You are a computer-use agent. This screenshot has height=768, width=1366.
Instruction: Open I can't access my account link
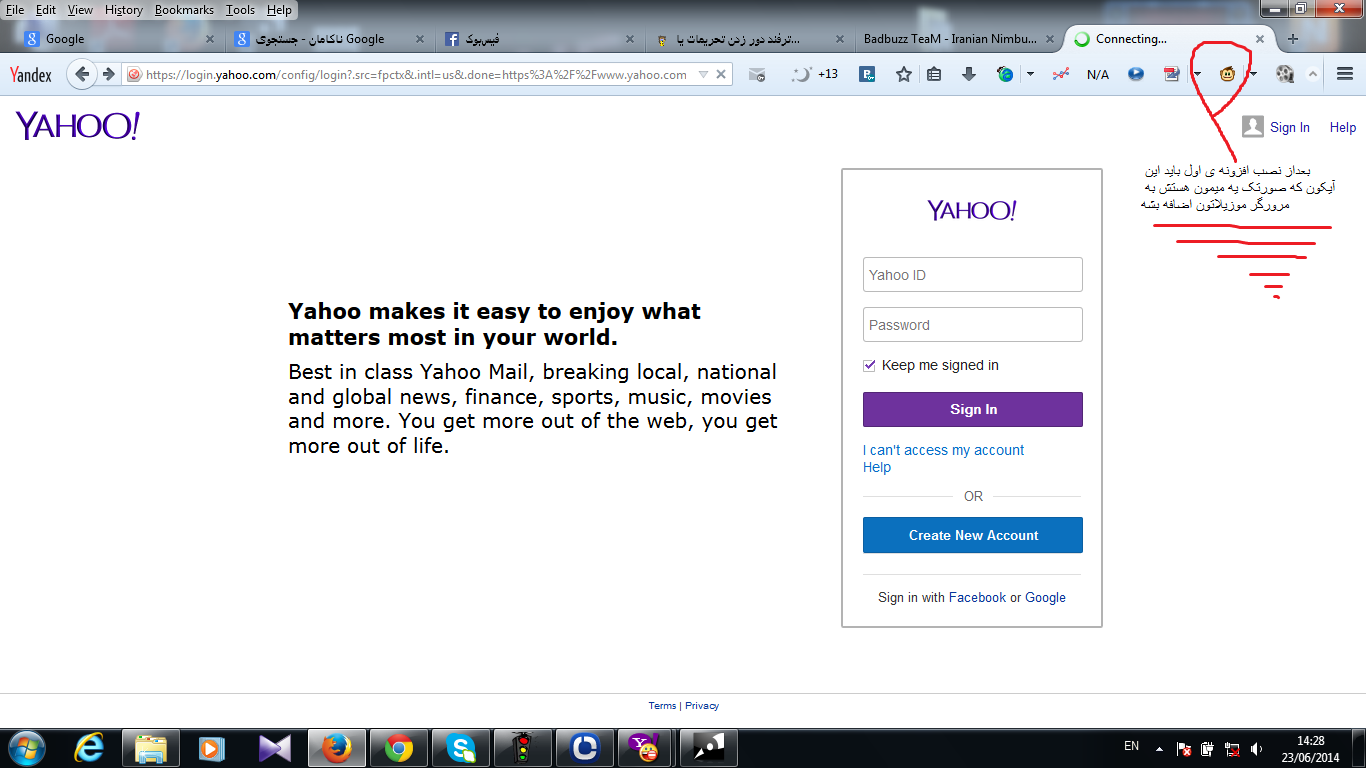click(943, 450)
